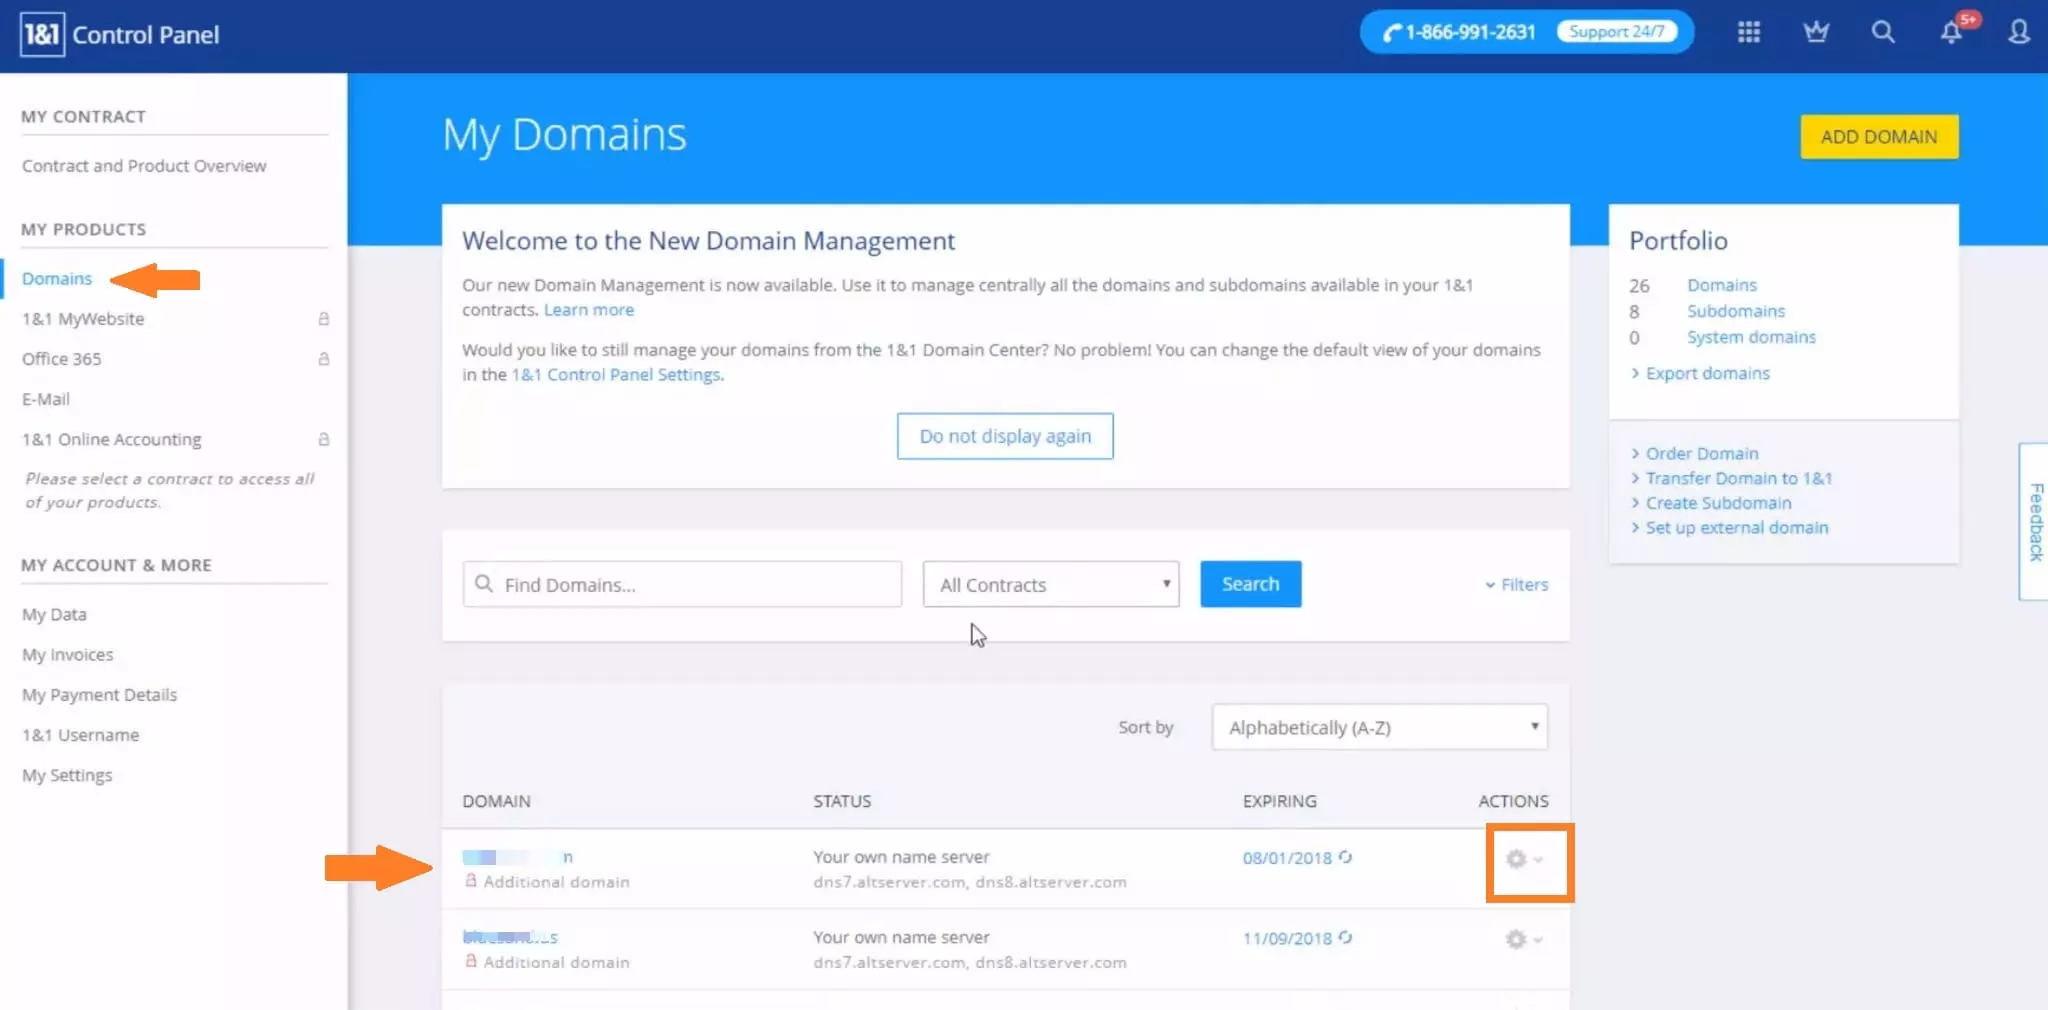The width and height of the screenshot is (2048, 1010).
Task: Click the ADD DOMAIN button
Action: [1879, 137]
